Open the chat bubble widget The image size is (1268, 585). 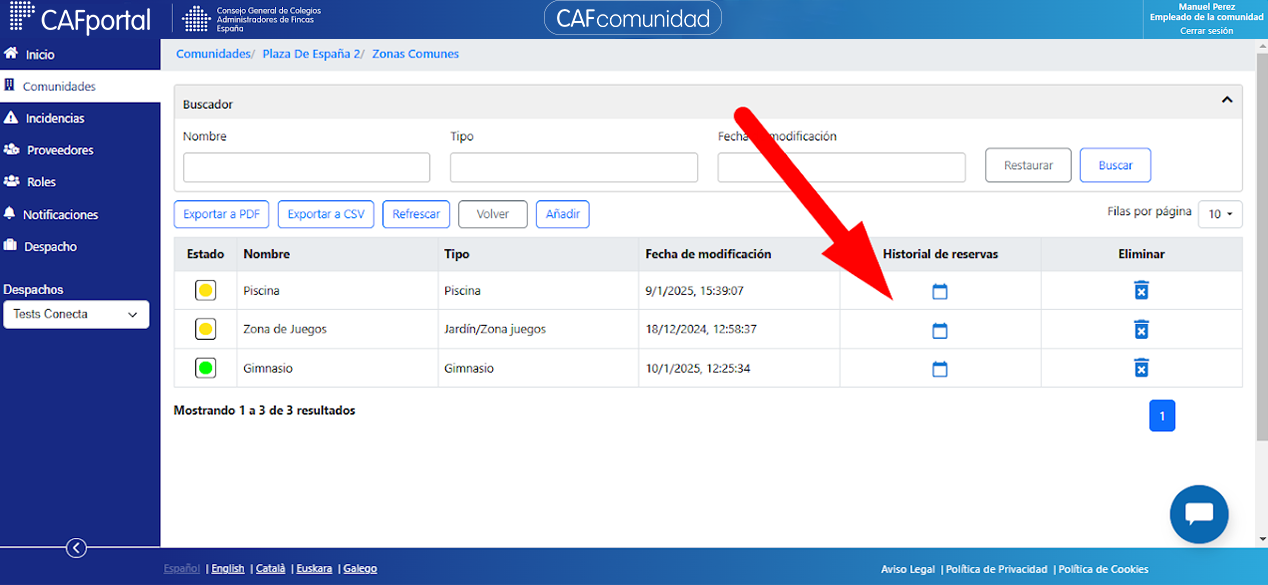[x=1199, y=514]
